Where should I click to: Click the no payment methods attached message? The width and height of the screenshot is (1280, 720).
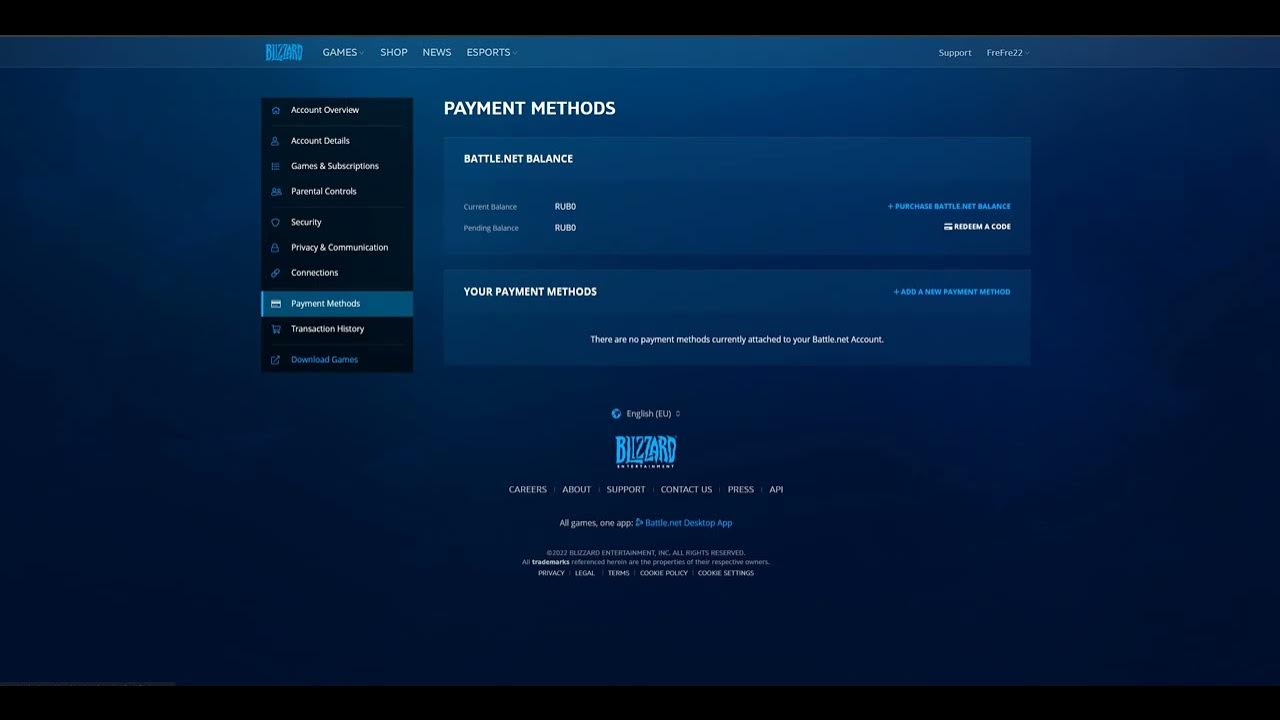737,339
